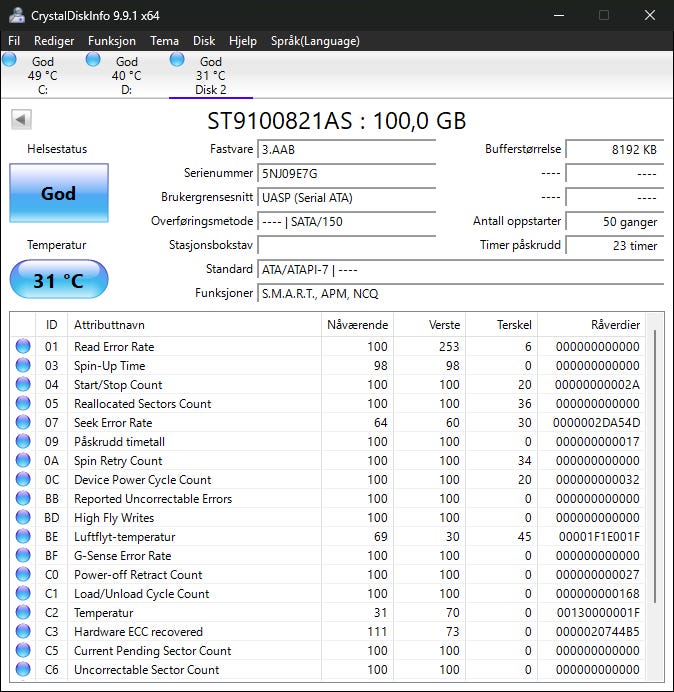Click the status orb for Hardware ECC recovered
This screenshot has height=692, width=674.
[23, 631]
